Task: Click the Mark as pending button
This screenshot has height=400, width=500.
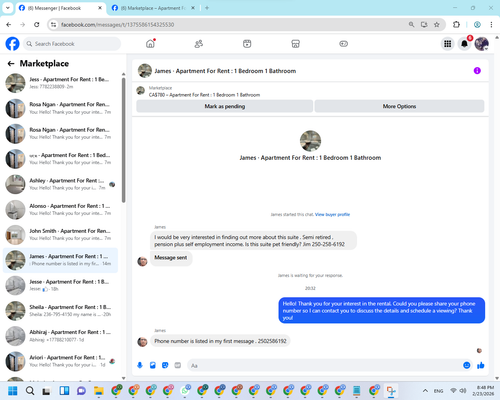Action: tap(225, 106)
